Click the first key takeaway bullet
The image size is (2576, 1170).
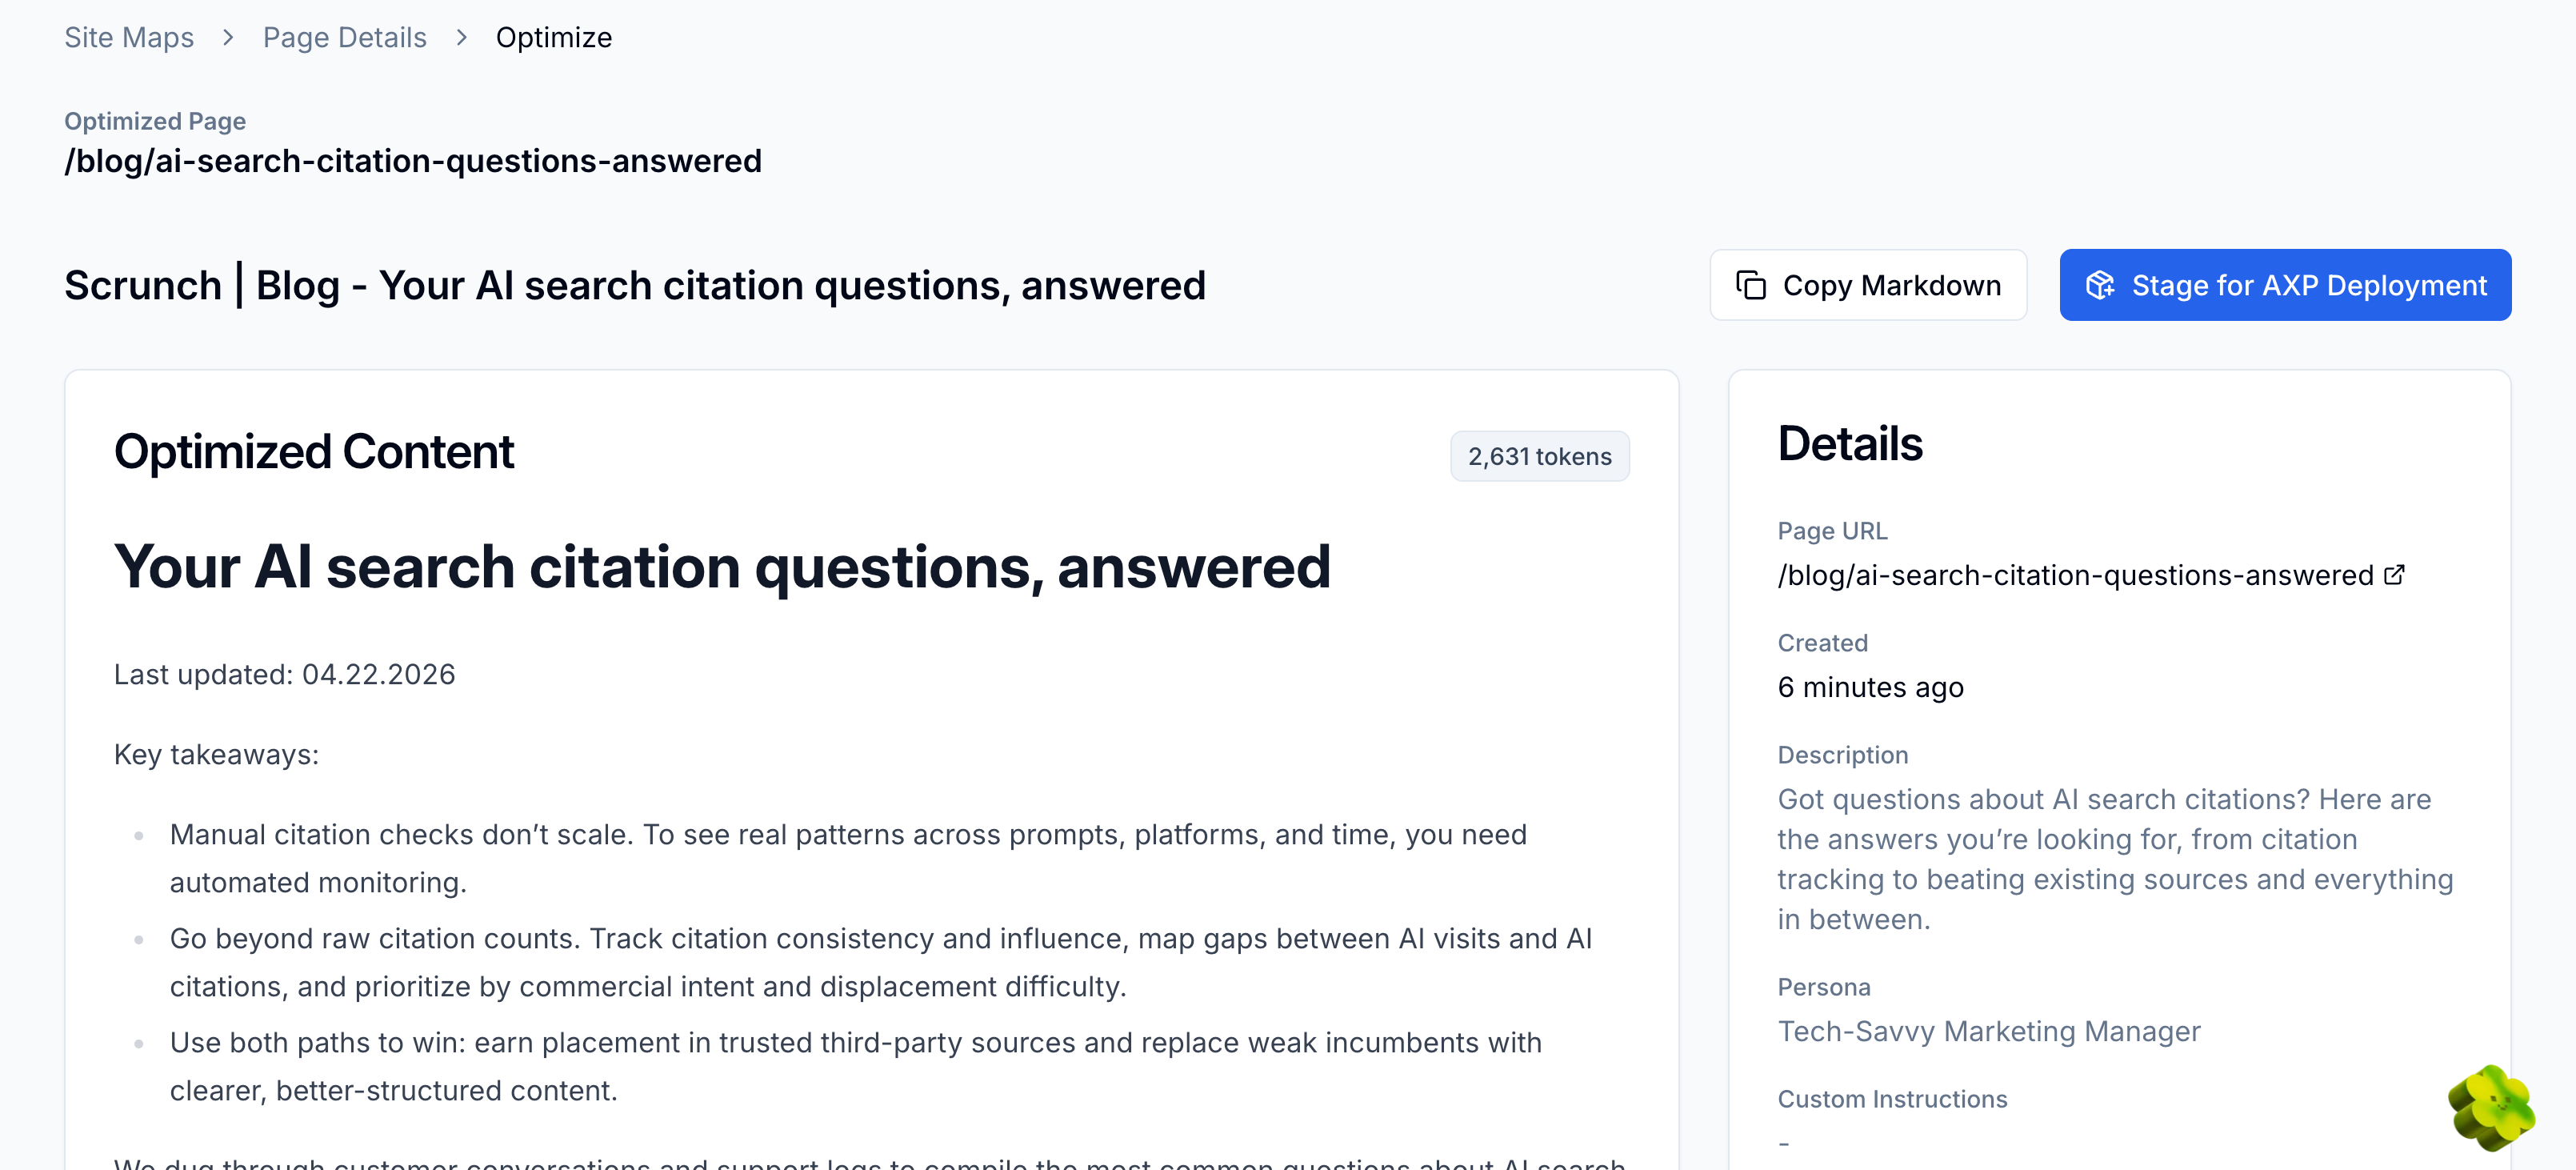[848, 858]
